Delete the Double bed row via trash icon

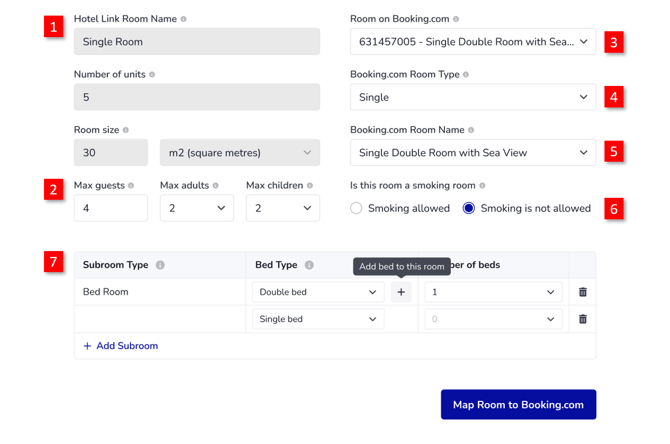tap(583, 292)
